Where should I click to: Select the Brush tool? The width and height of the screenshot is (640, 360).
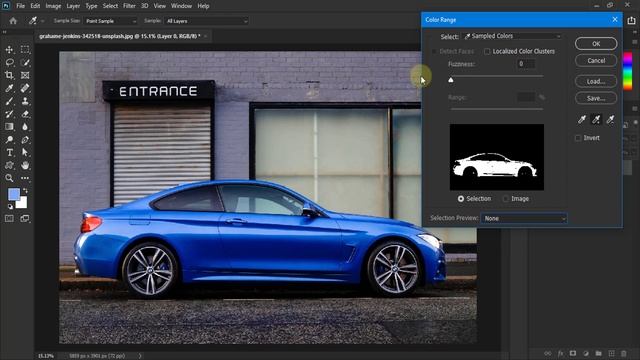point(9,101)
